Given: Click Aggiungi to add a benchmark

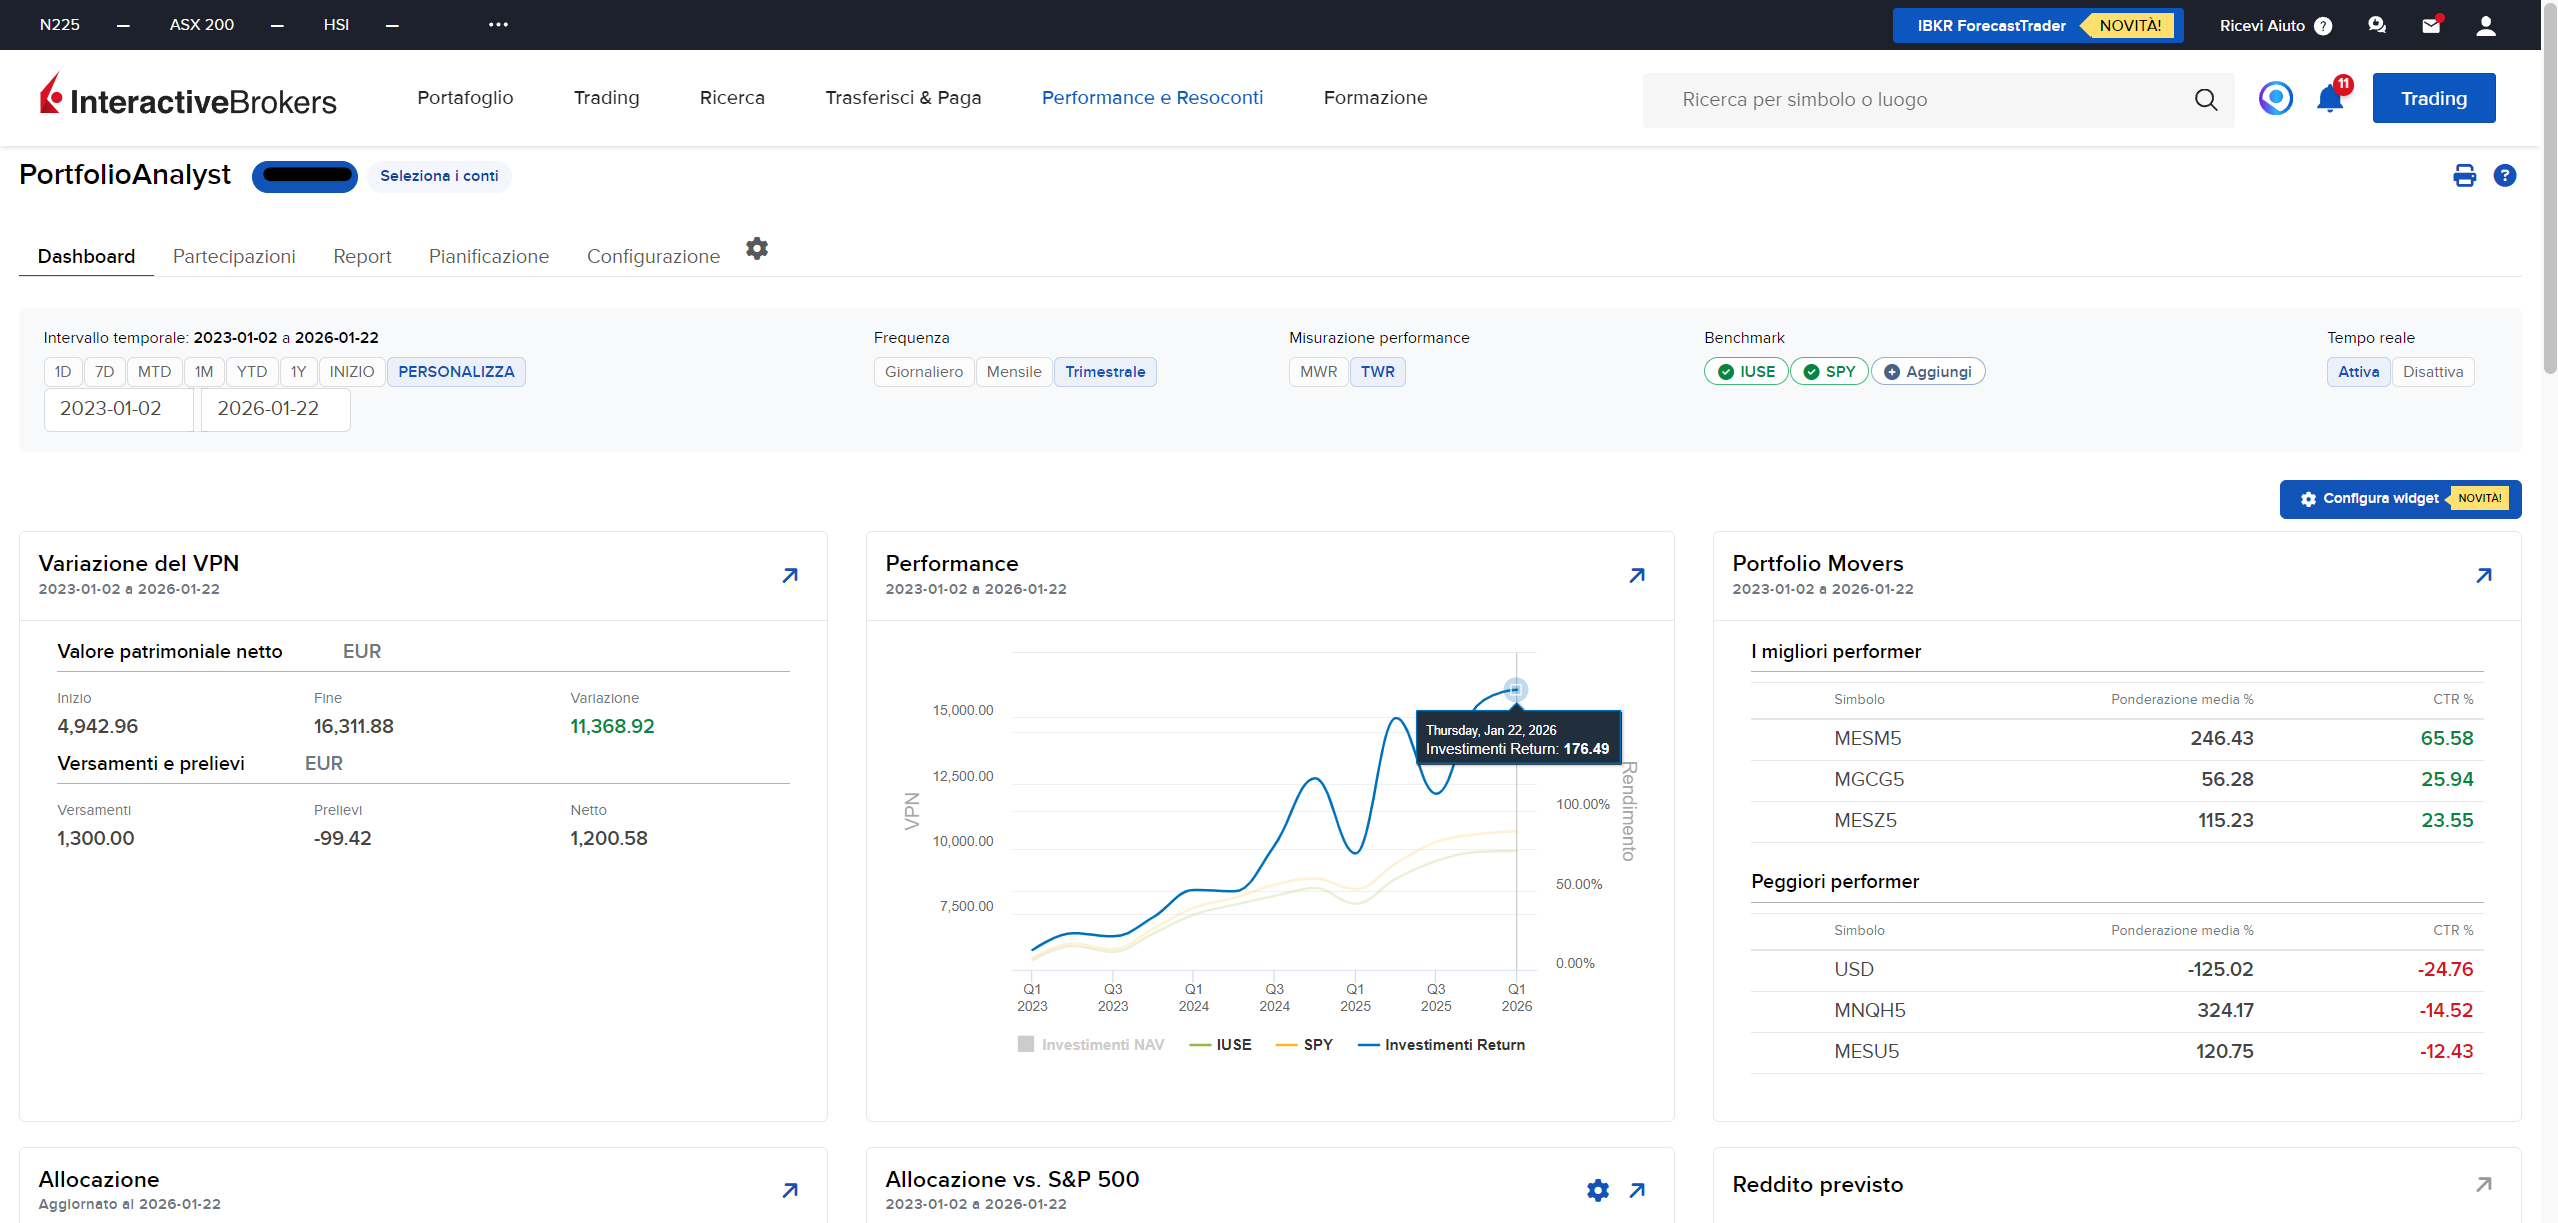Looking at the screenshot, I should [x=1928, y=372].
